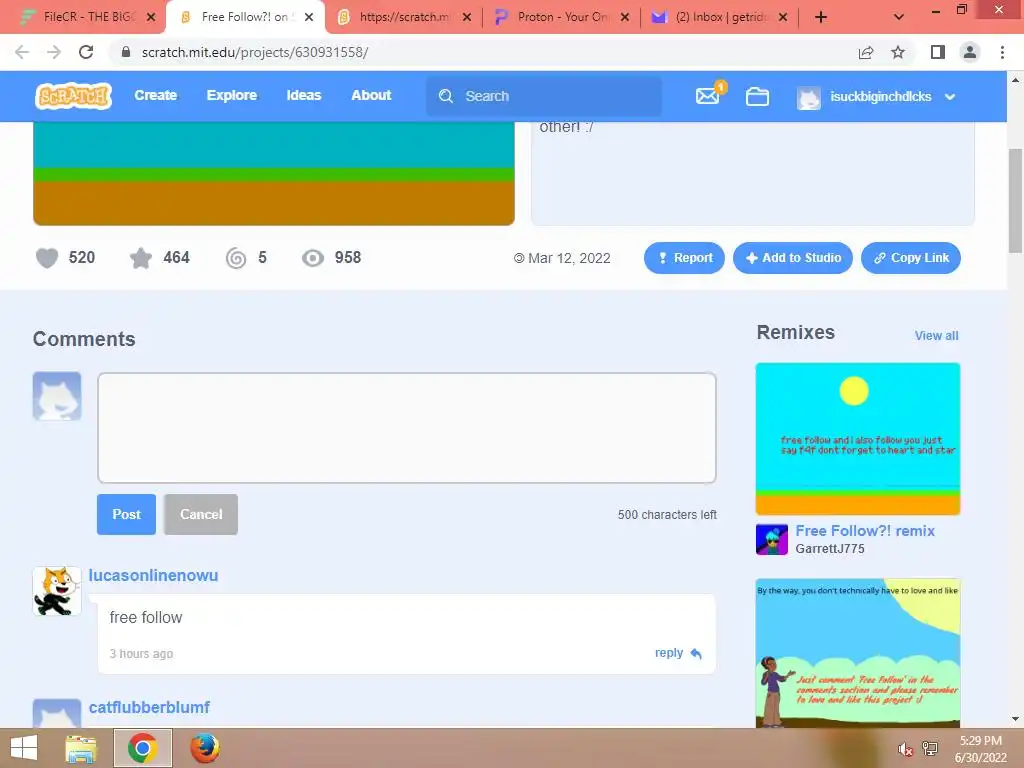Viewport: 1024px width, 768px height.
Task: Bookmark this page with the star
Action: click(898, 52)
